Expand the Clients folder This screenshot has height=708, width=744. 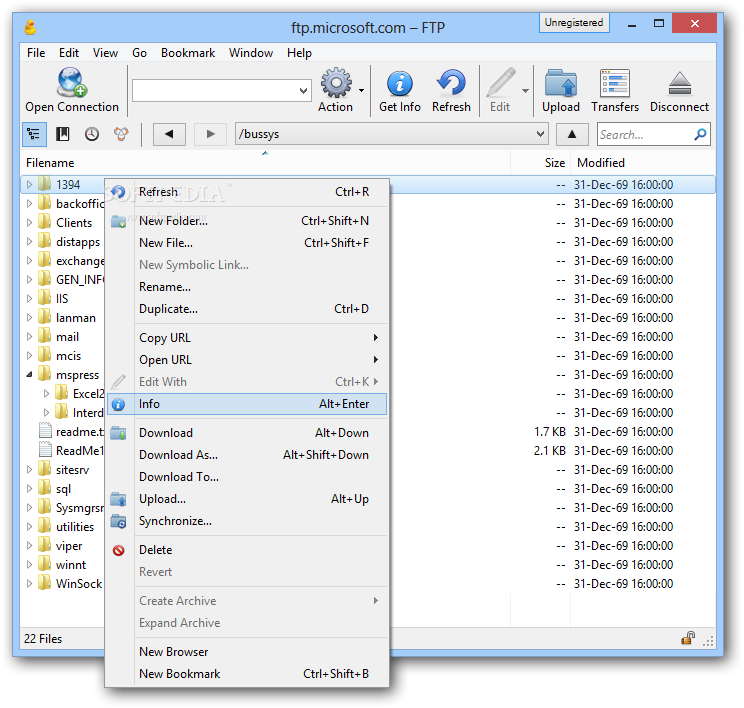[x=29, y=223]
